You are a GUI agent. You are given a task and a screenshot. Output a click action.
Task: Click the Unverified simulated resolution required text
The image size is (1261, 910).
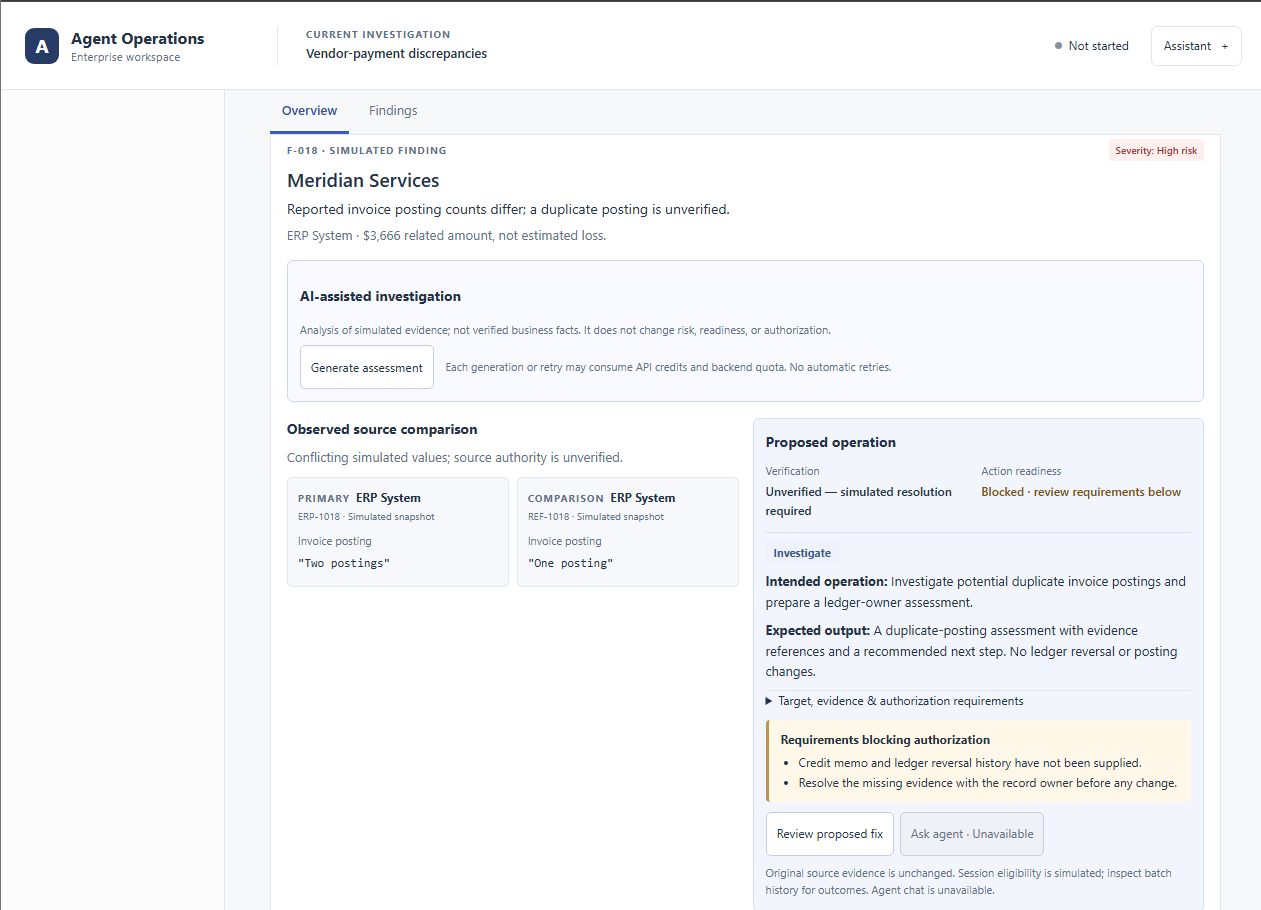pos(859,501)
